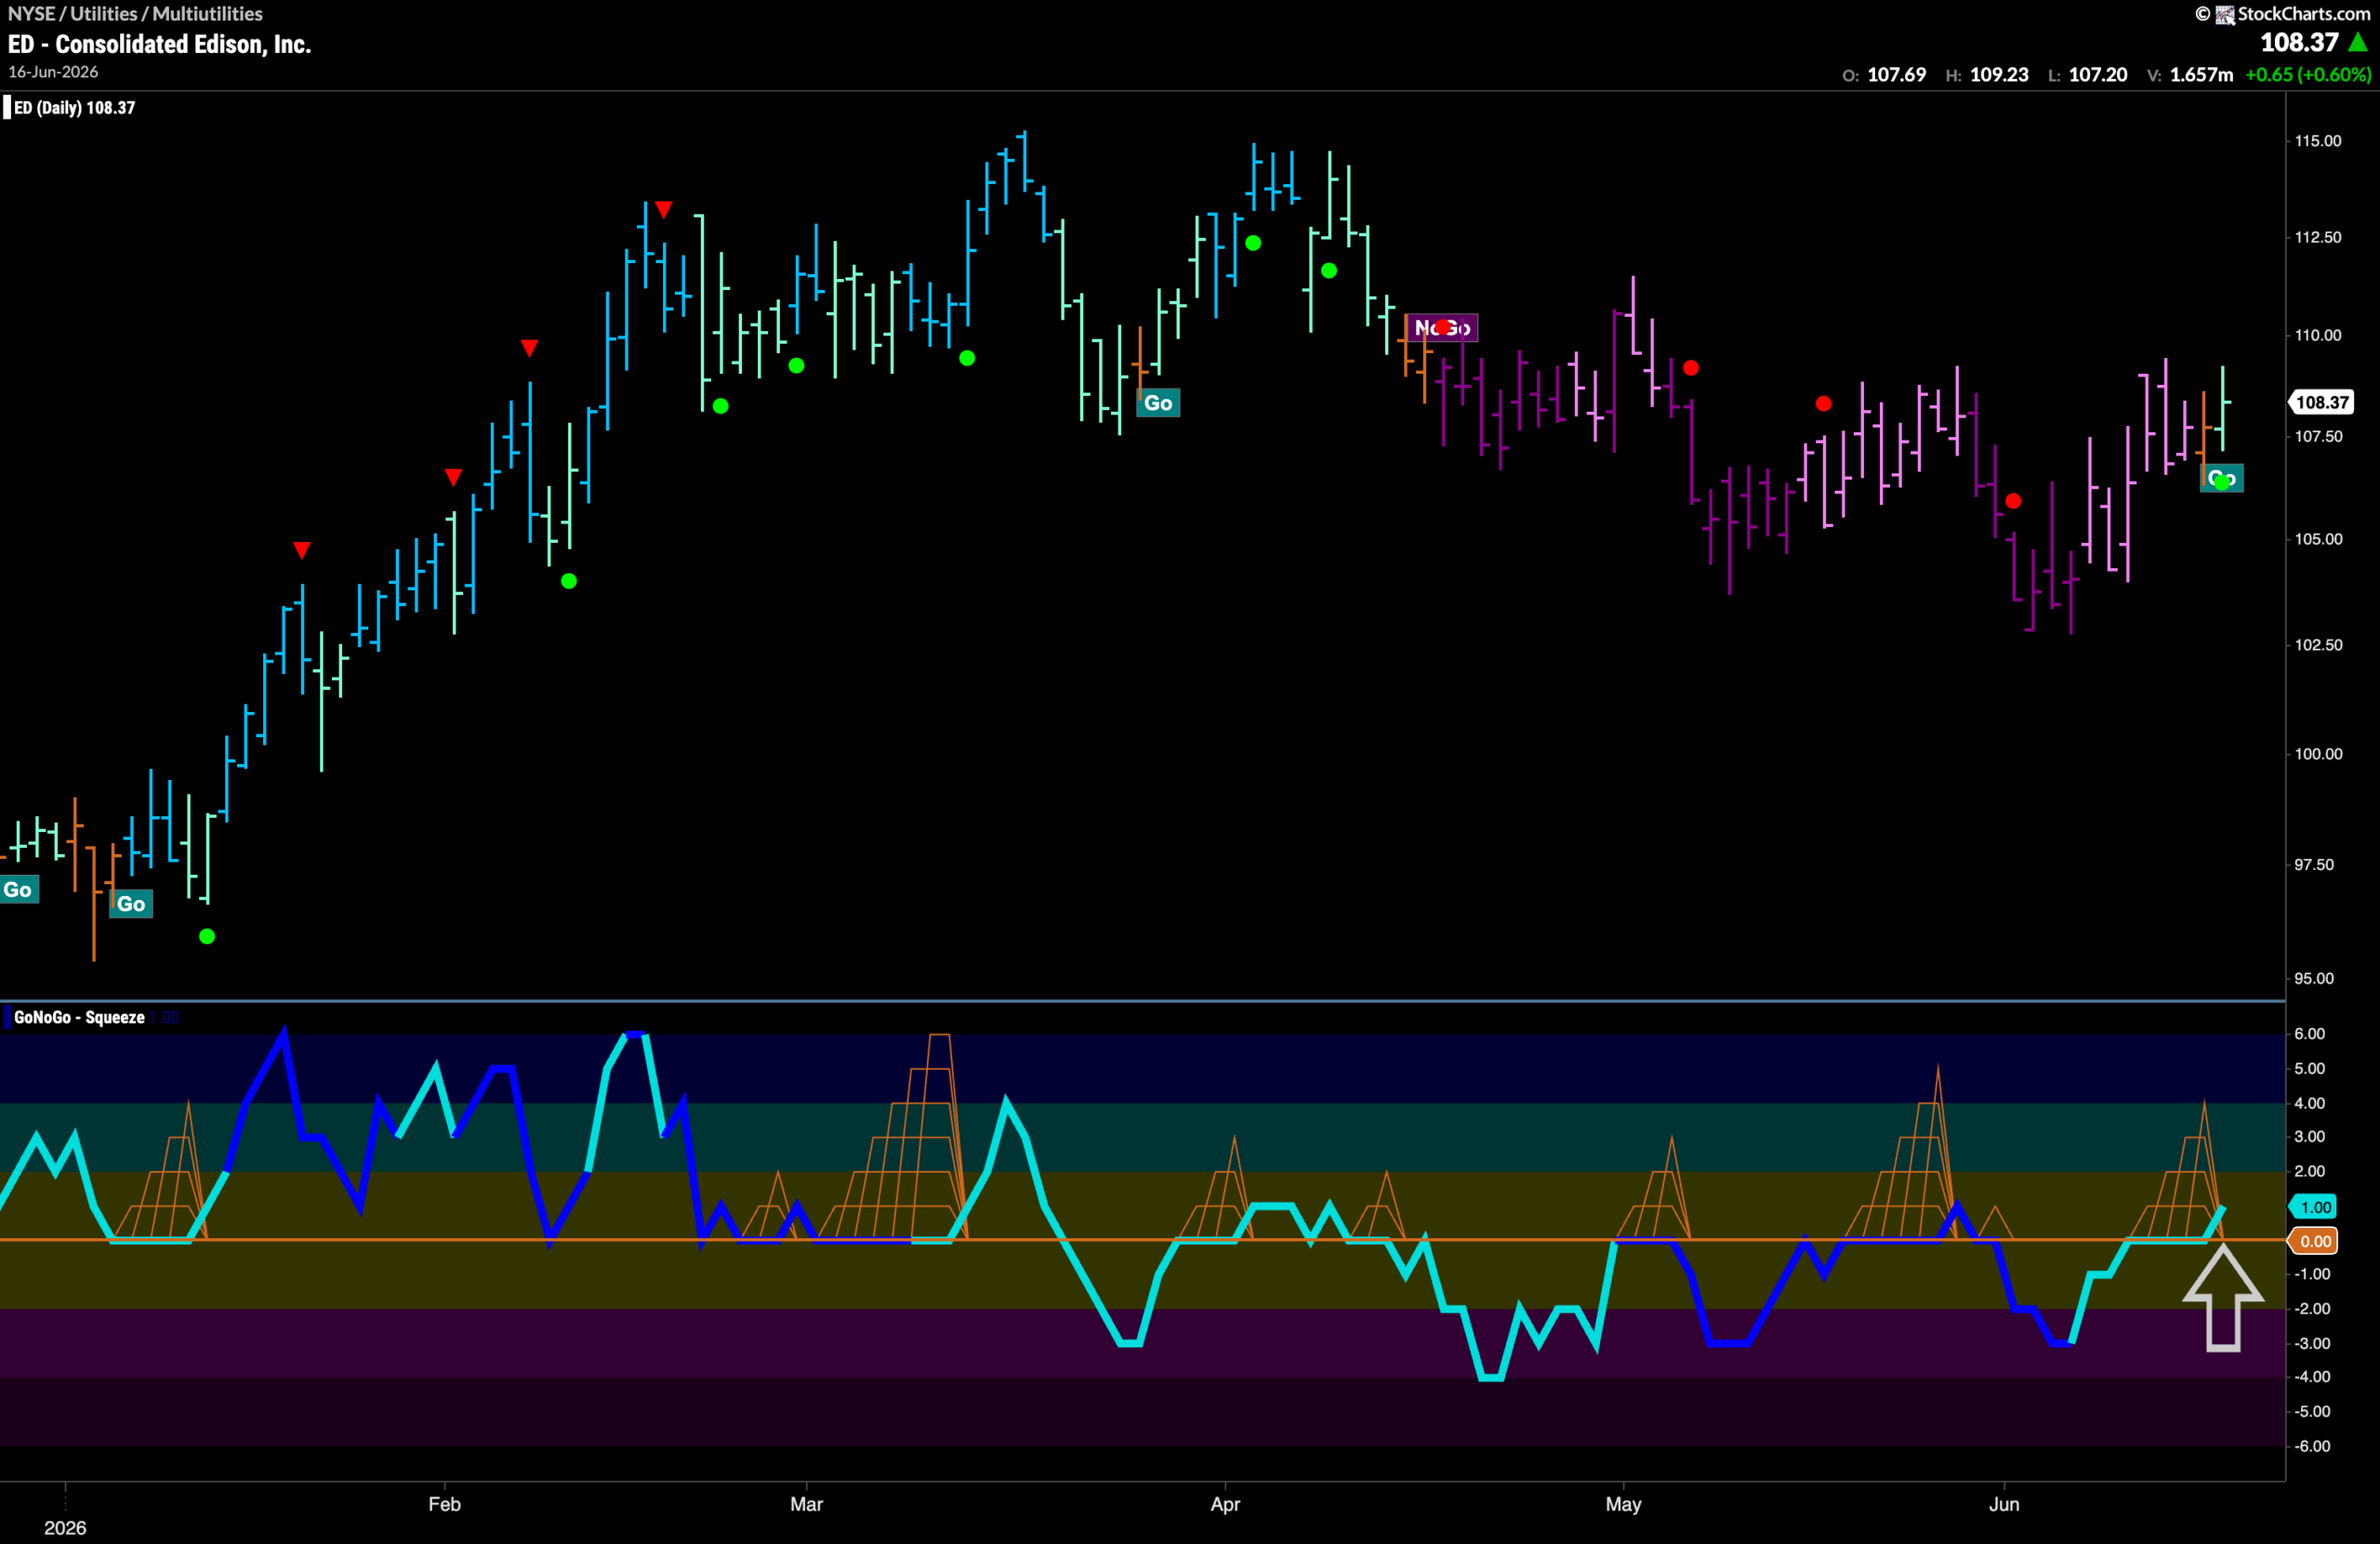The width and height of the screenshot is (2380, 1544).
Task: Click the Go label near late March bars
Action: (x=1158, y=403)
